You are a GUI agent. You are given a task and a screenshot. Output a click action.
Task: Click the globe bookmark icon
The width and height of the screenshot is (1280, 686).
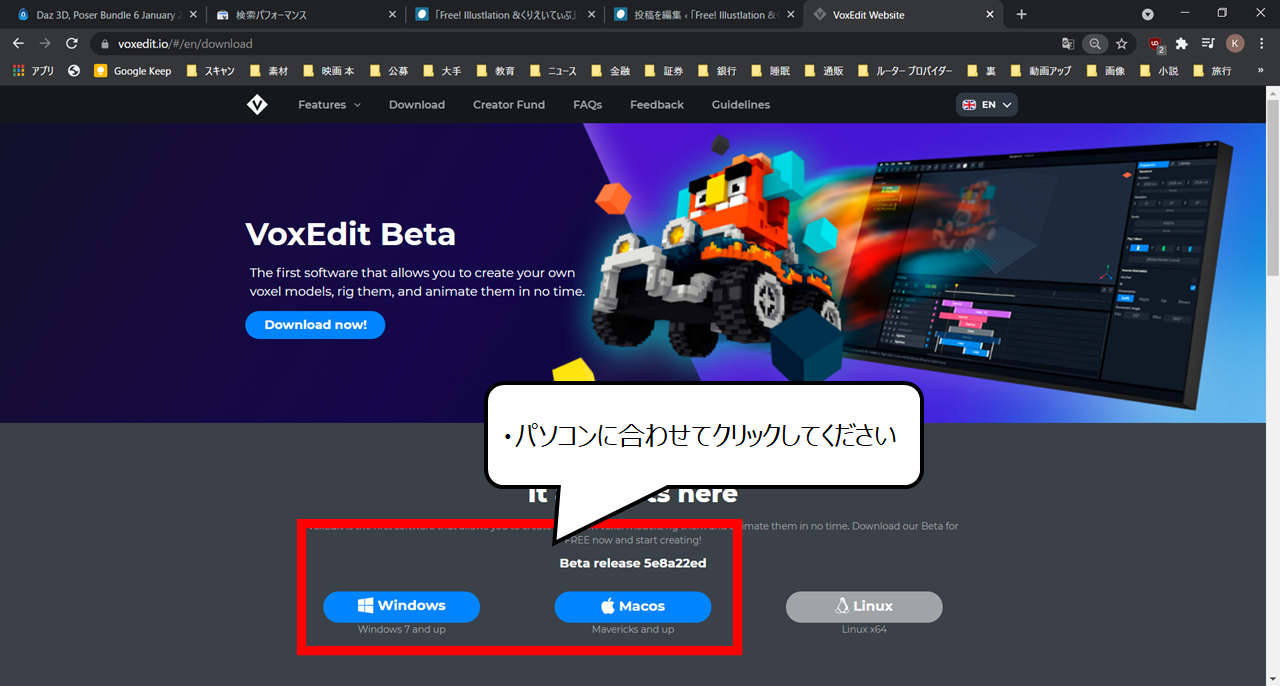(74, 71)
